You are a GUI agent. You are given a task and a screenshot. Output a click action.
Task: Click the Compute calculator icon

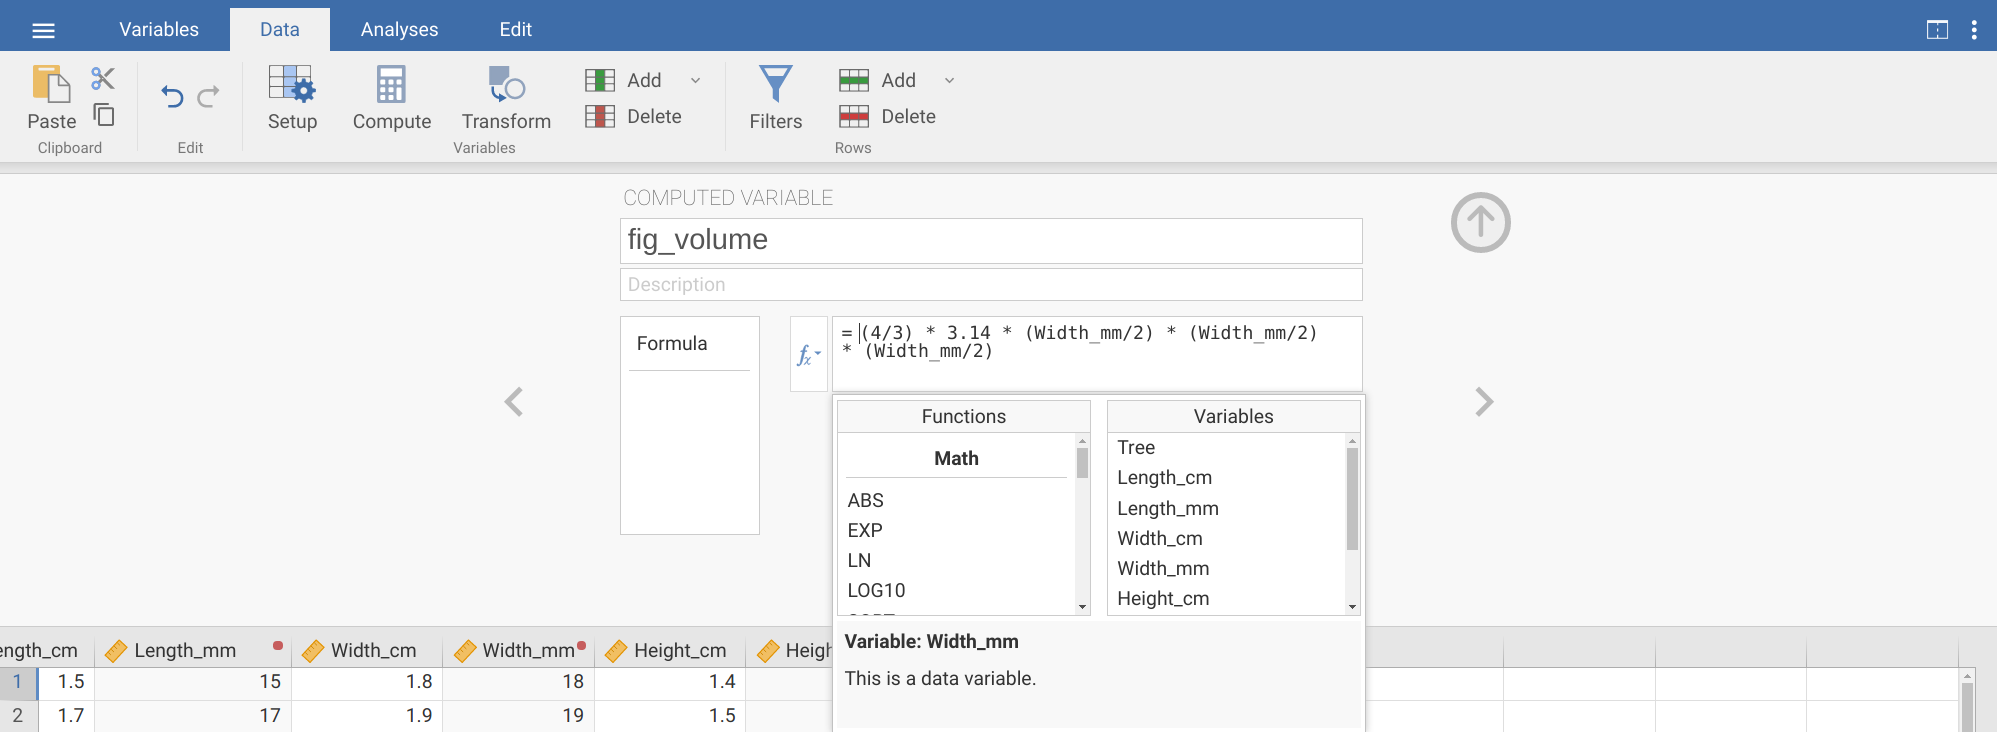tap(391, 98)
